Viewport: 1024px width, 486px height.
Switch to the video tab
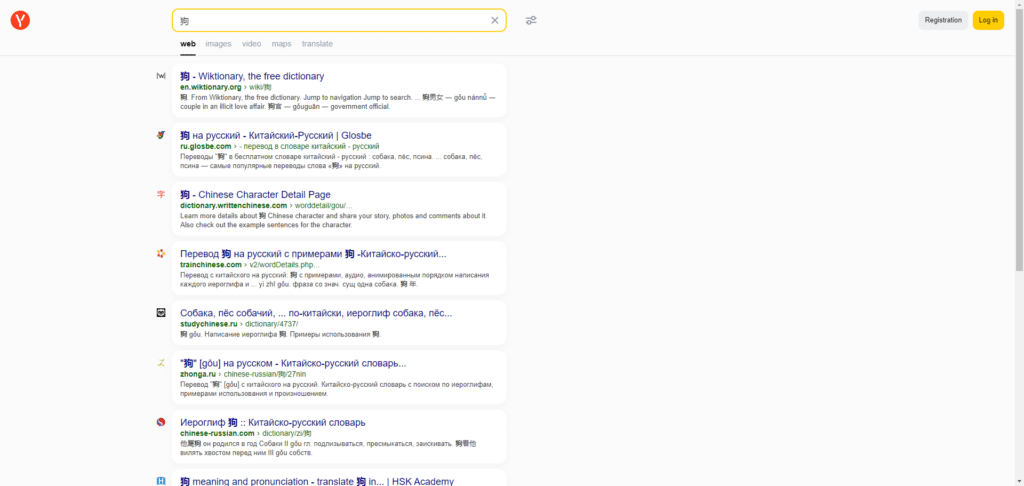point(251,44)
